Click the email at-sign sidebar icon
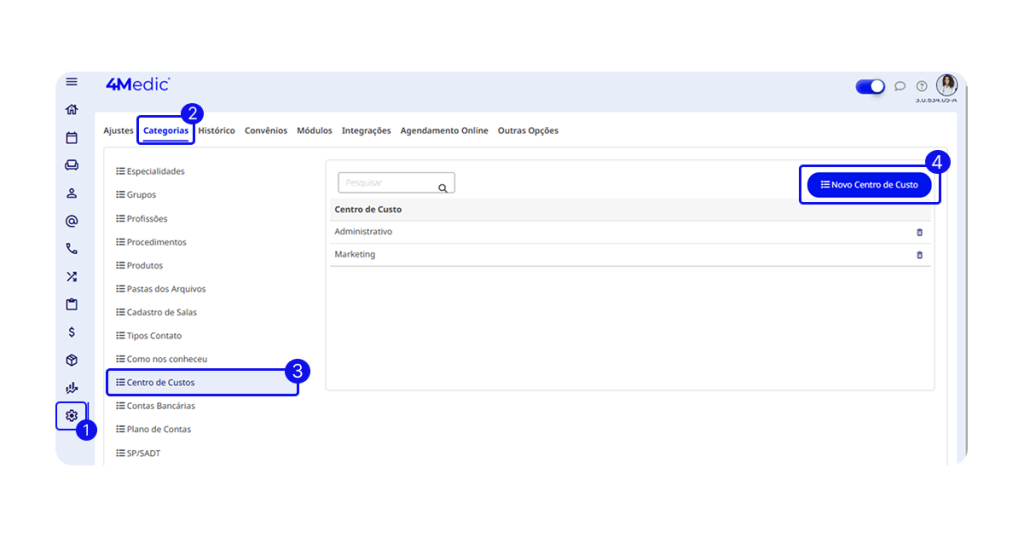This screenshot has height=537, width=1024. [x=71, y=221]
